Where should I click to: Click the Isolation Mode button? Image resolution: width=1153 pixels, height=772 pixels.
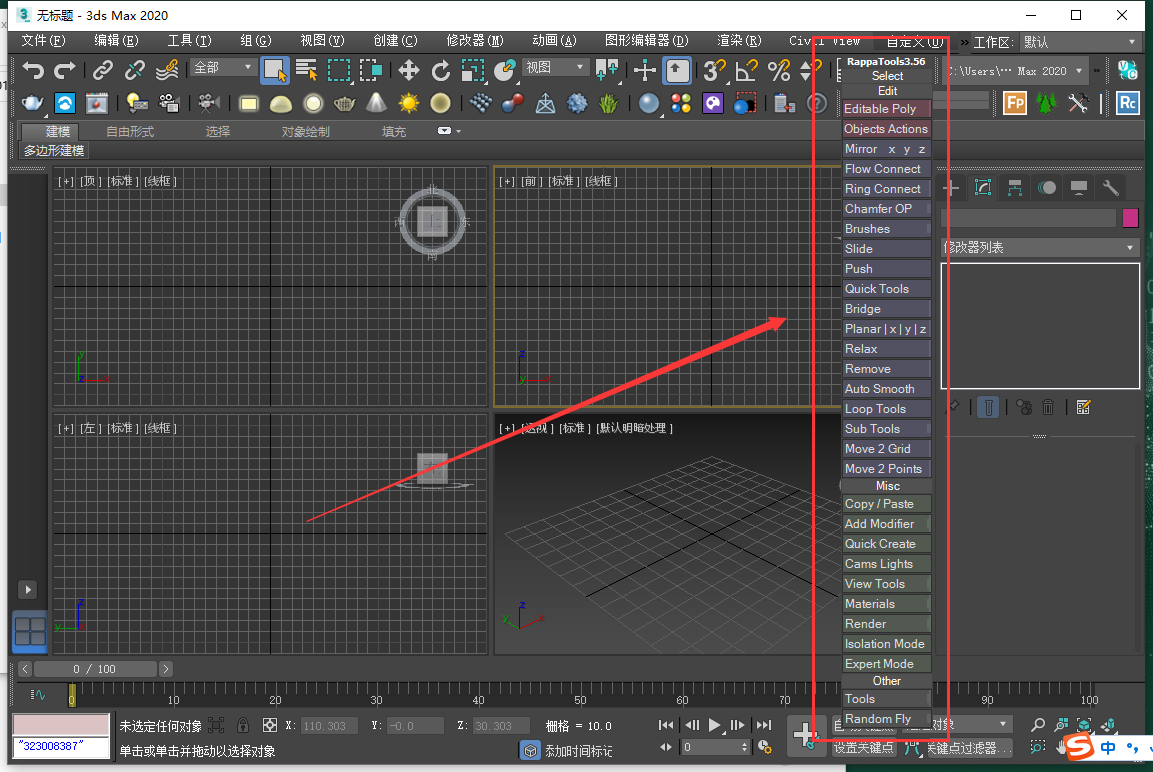[887, 644]
